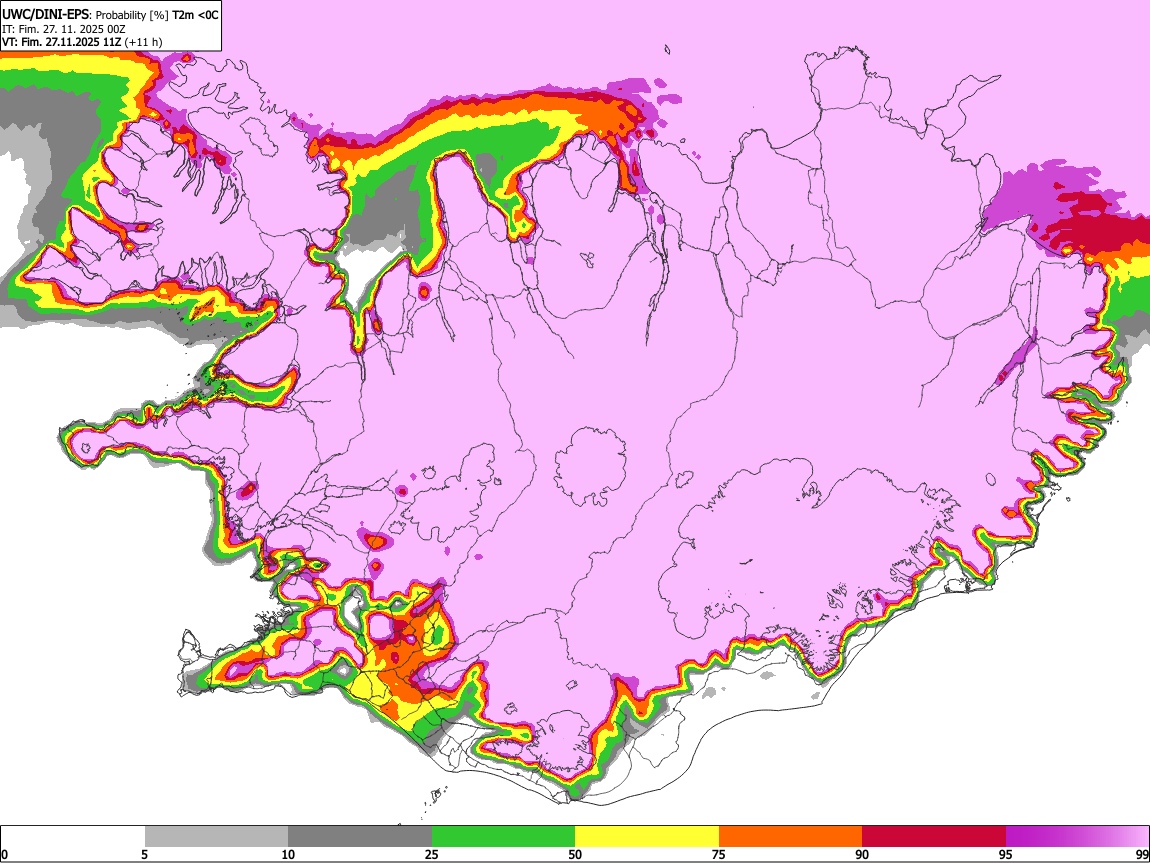Click the legend tick label '5'

tap(144, 855)
